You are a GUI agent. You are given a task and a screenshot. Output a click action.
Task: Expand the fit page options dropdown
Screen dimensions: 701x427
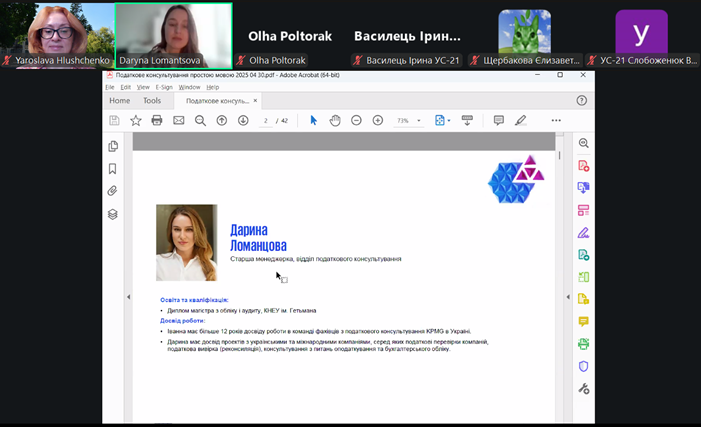[x=450, y=121]
